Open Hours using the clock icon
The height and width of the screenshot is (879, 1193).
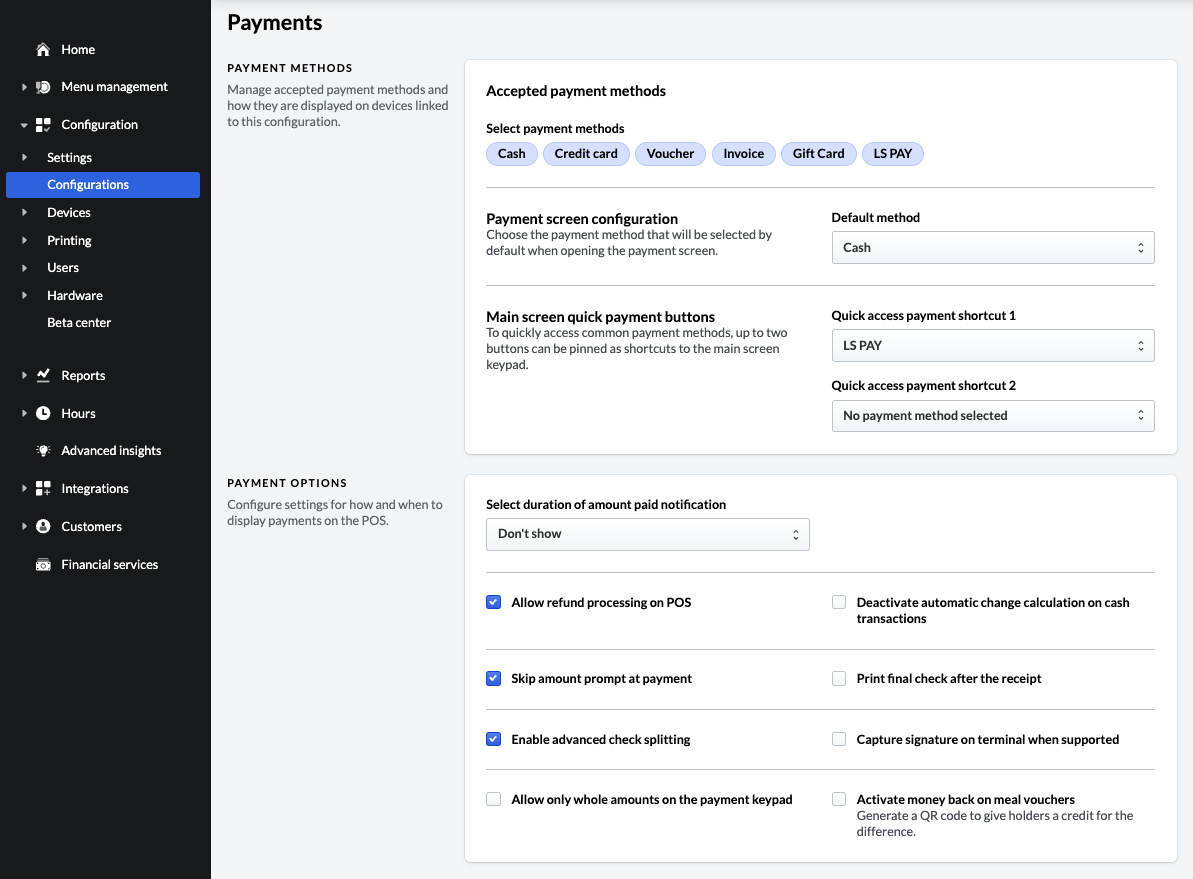pos(44,412)
